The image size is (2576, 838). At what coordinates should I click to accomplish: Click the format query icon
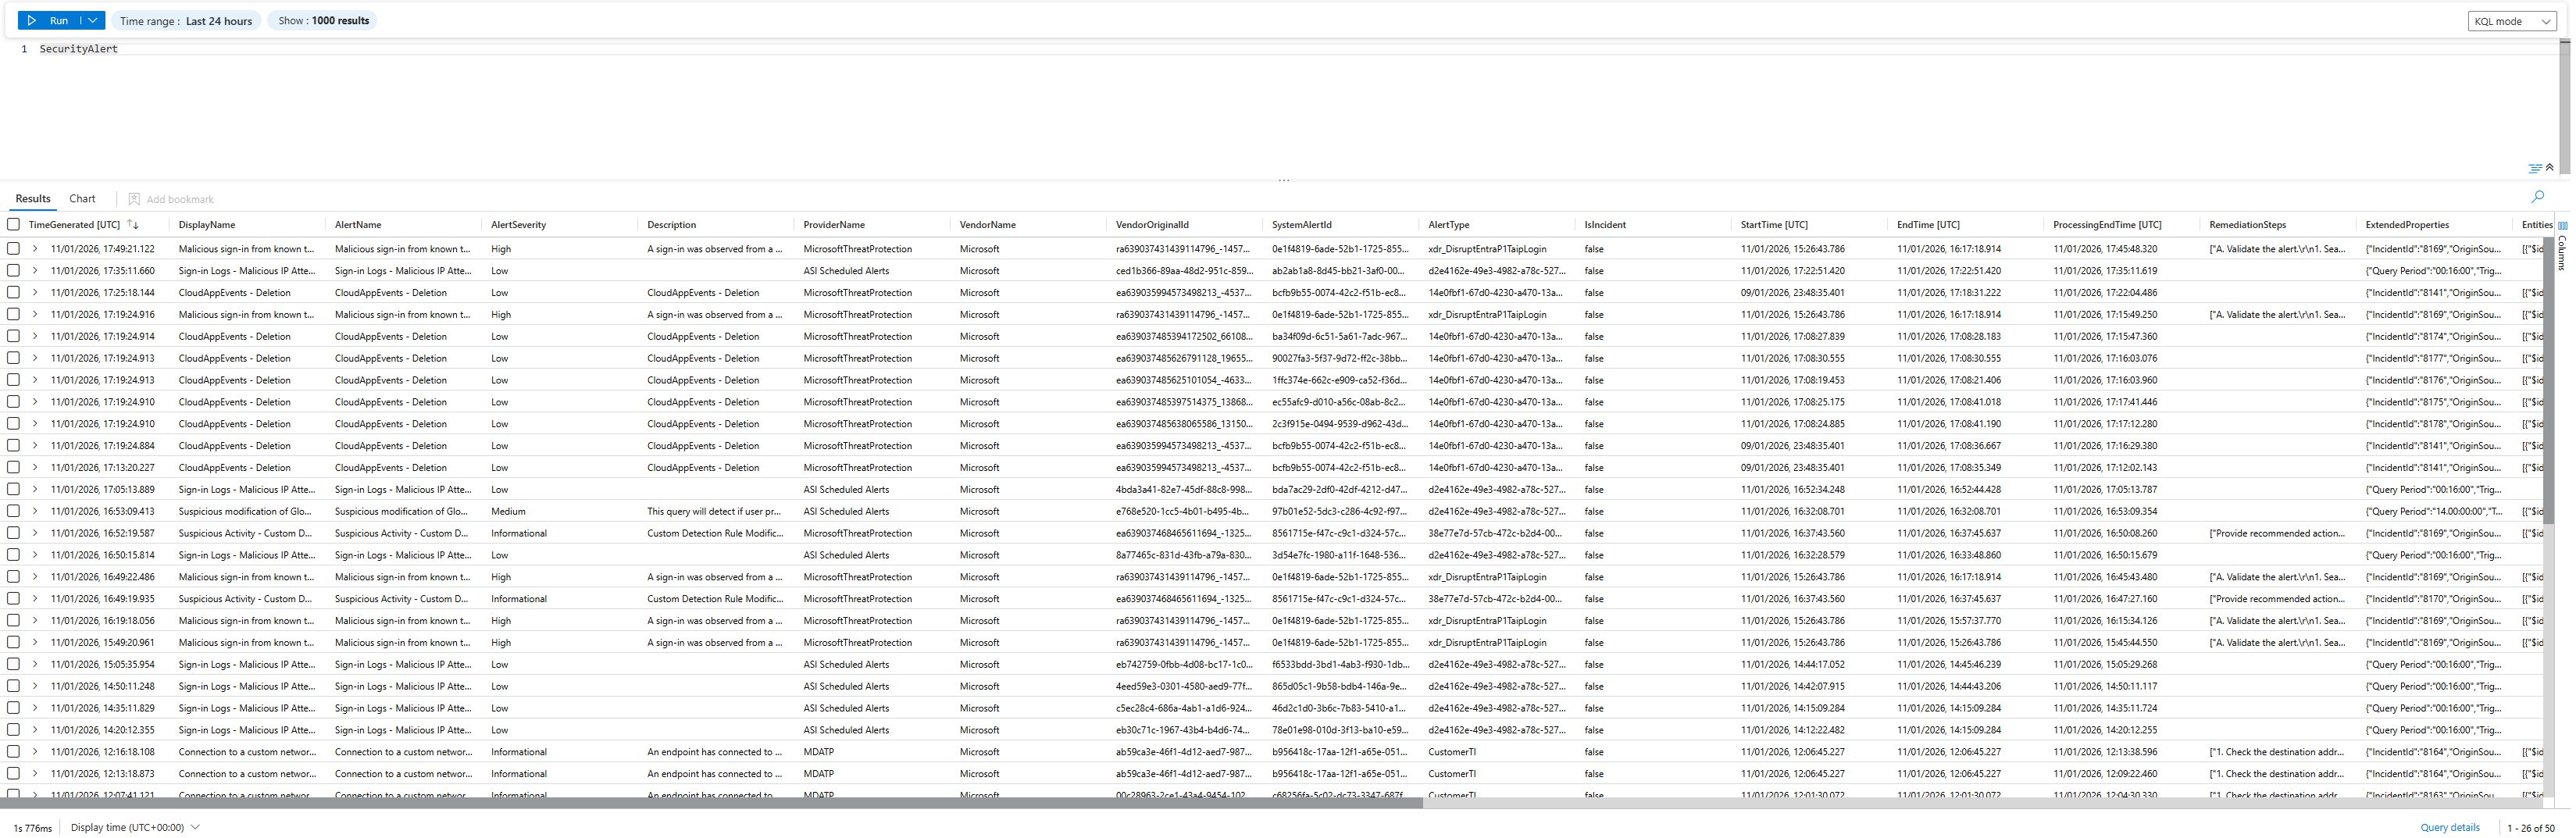[2534, 168]
